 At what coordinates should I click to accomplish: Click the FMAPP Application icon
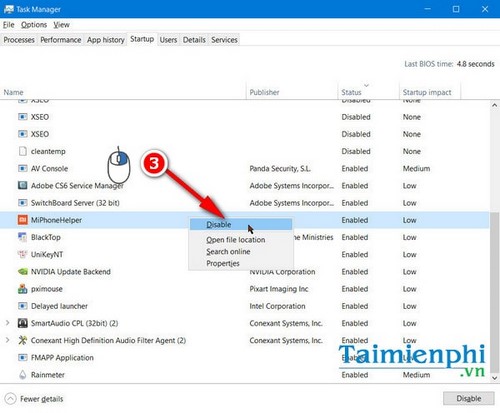click(22, 358)
